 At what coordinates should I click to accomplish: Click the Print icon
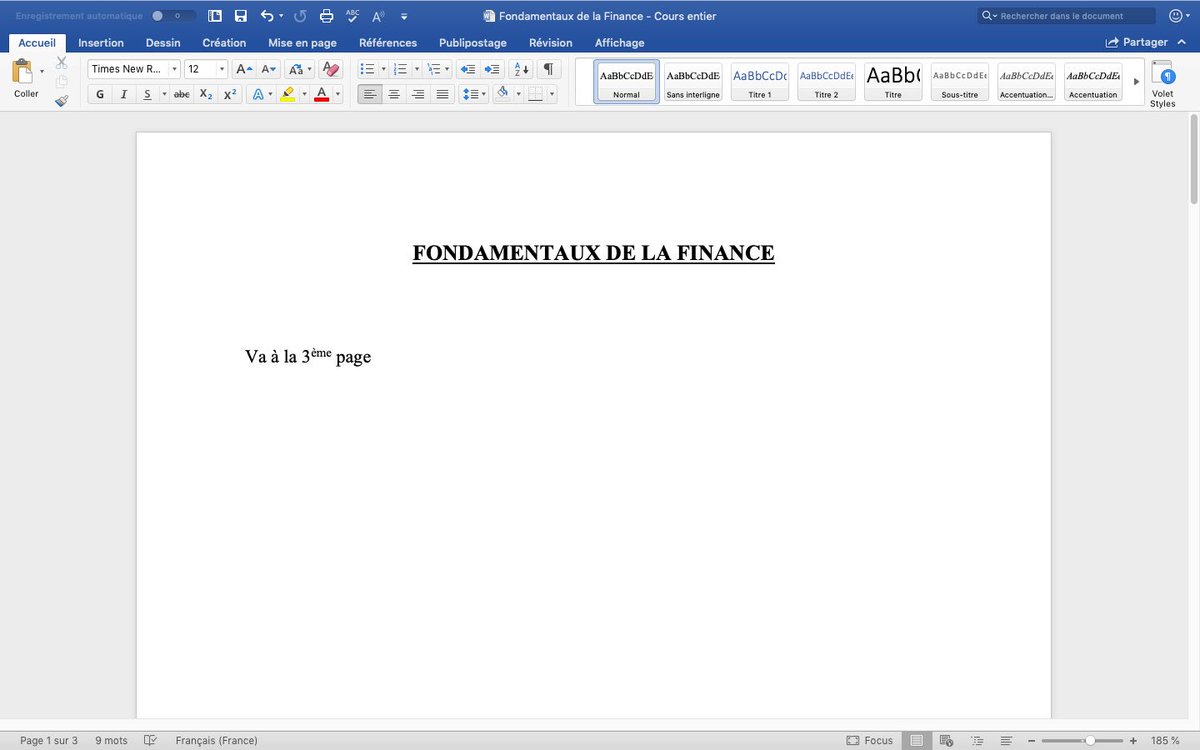(x=326, y=16)
